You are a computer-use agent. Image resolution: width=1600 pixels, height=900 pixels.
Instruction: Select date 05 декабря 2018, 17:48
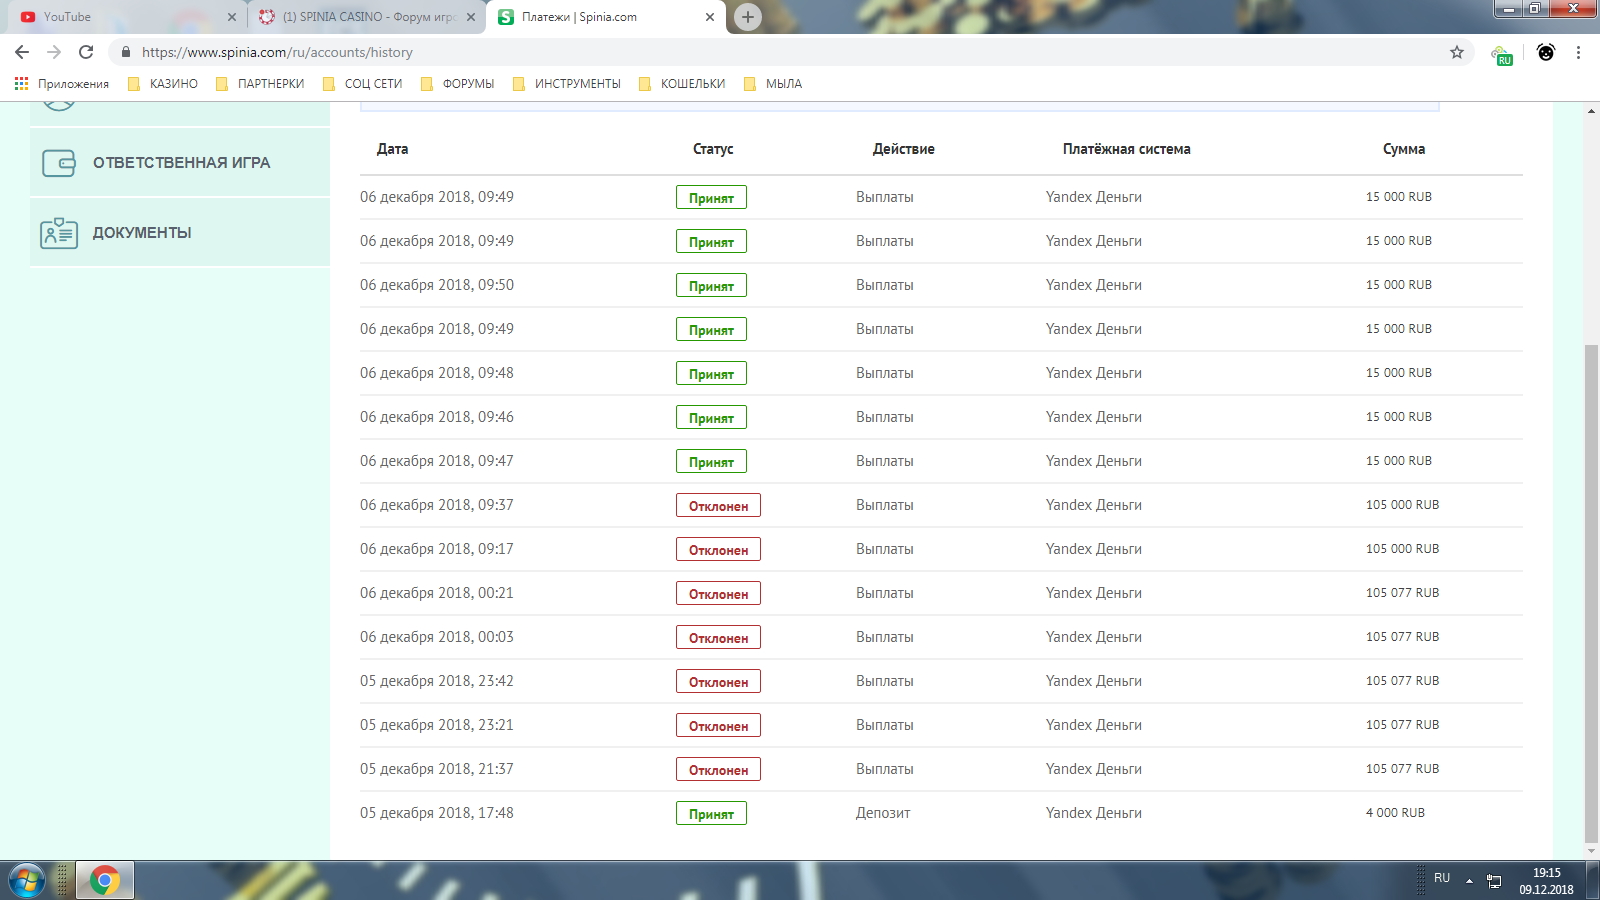point(437,813)
